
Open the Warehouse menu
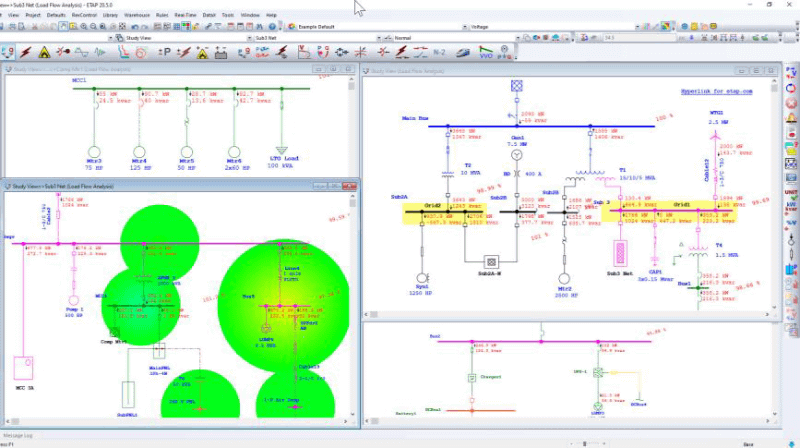coord(137,15)
